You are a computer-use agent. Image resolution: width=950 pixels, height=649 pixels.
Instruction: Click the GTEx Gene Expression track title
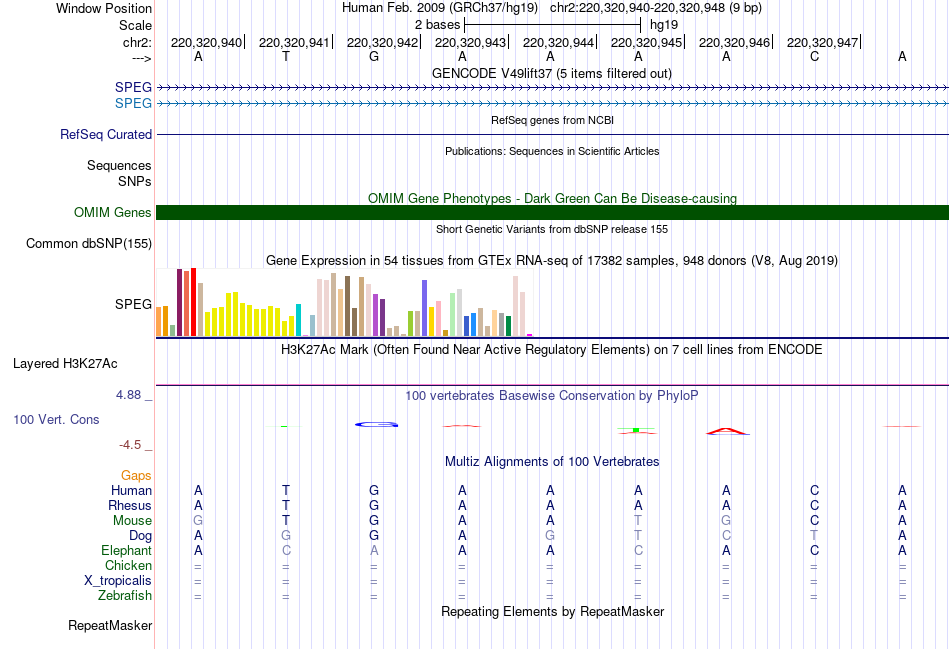click(x=552, y=261)
